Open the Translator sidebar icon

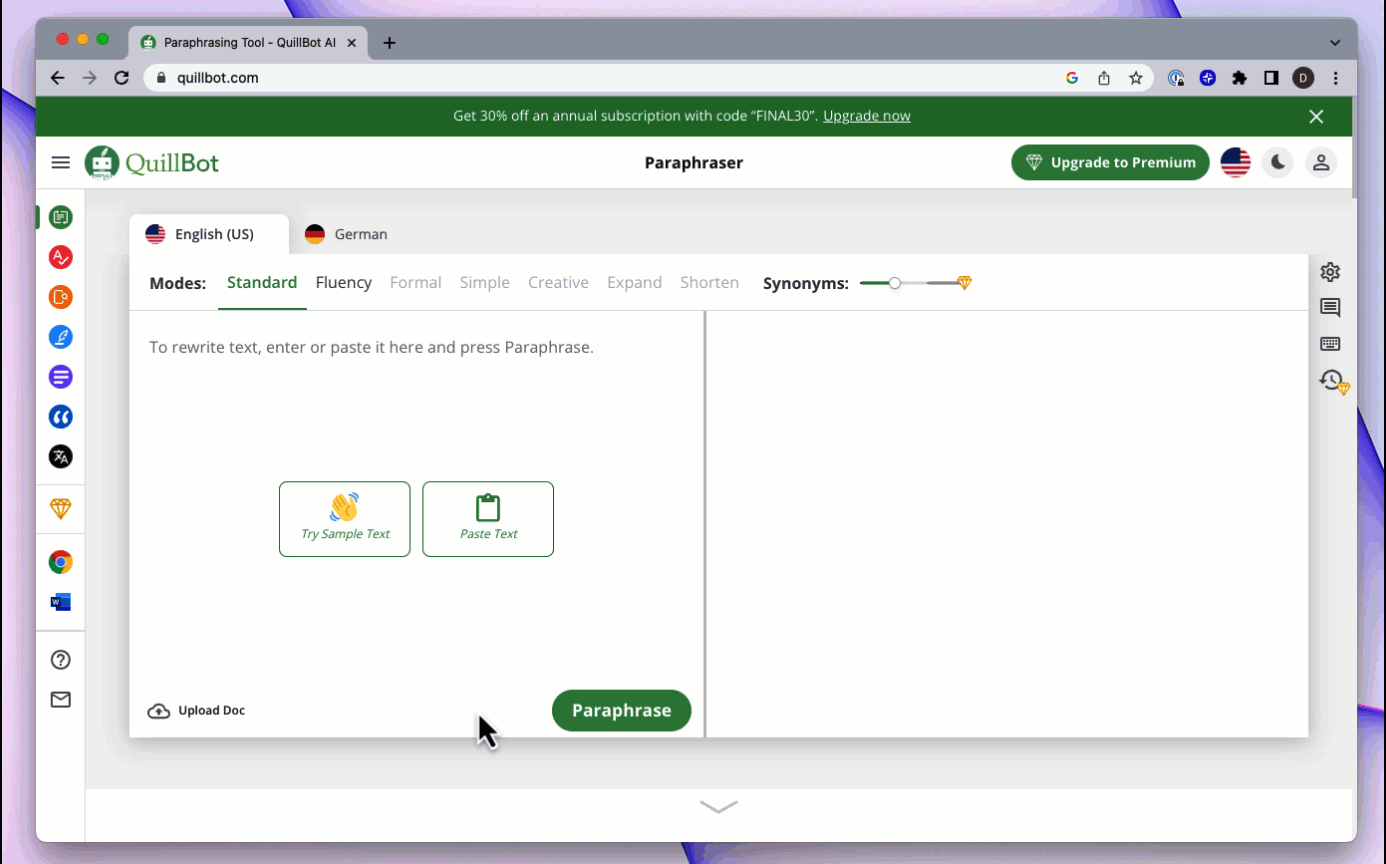coord(61,457)
